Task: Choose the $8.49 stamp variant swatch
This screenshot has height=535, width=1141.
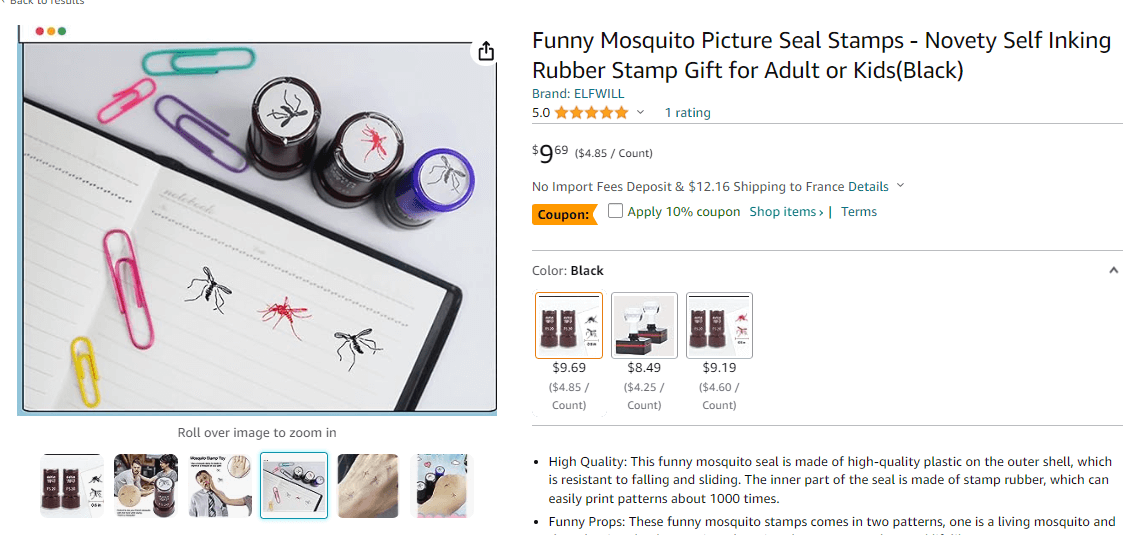Action: (644, 325)
